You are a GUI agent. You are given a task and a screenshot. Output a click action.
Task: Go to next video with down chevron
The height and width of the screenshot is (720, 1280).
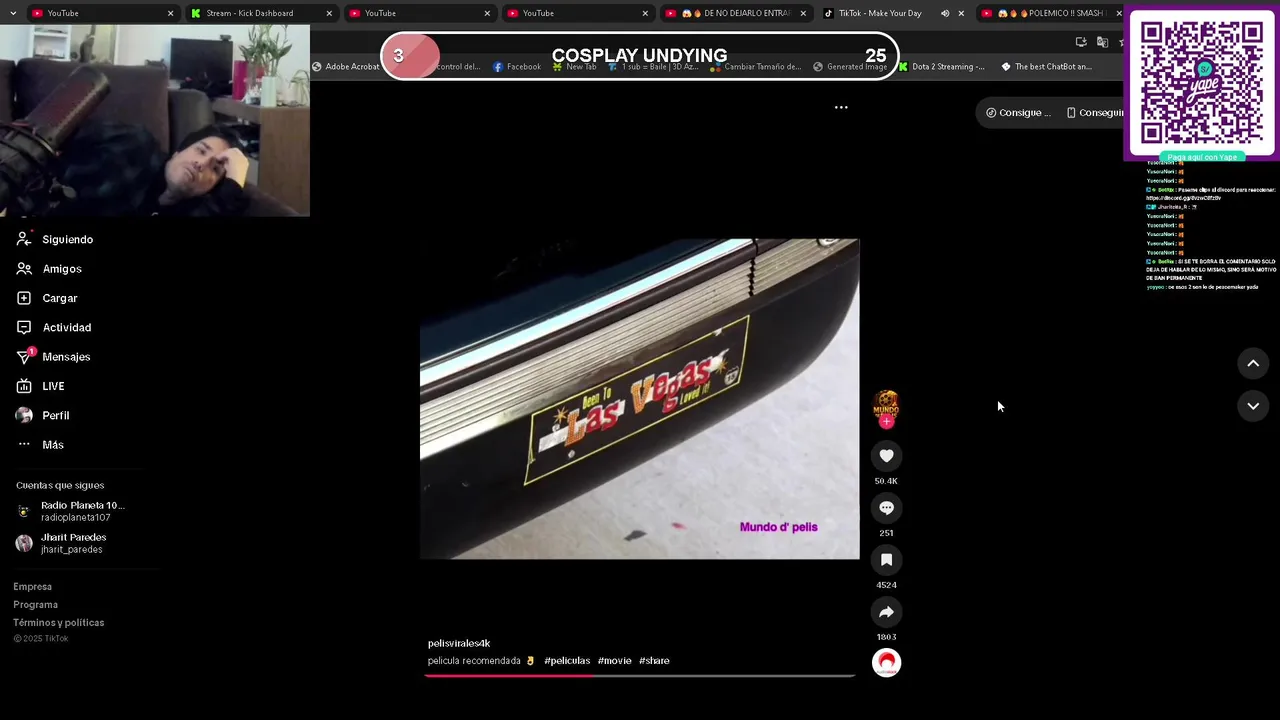click(1253, 406)
